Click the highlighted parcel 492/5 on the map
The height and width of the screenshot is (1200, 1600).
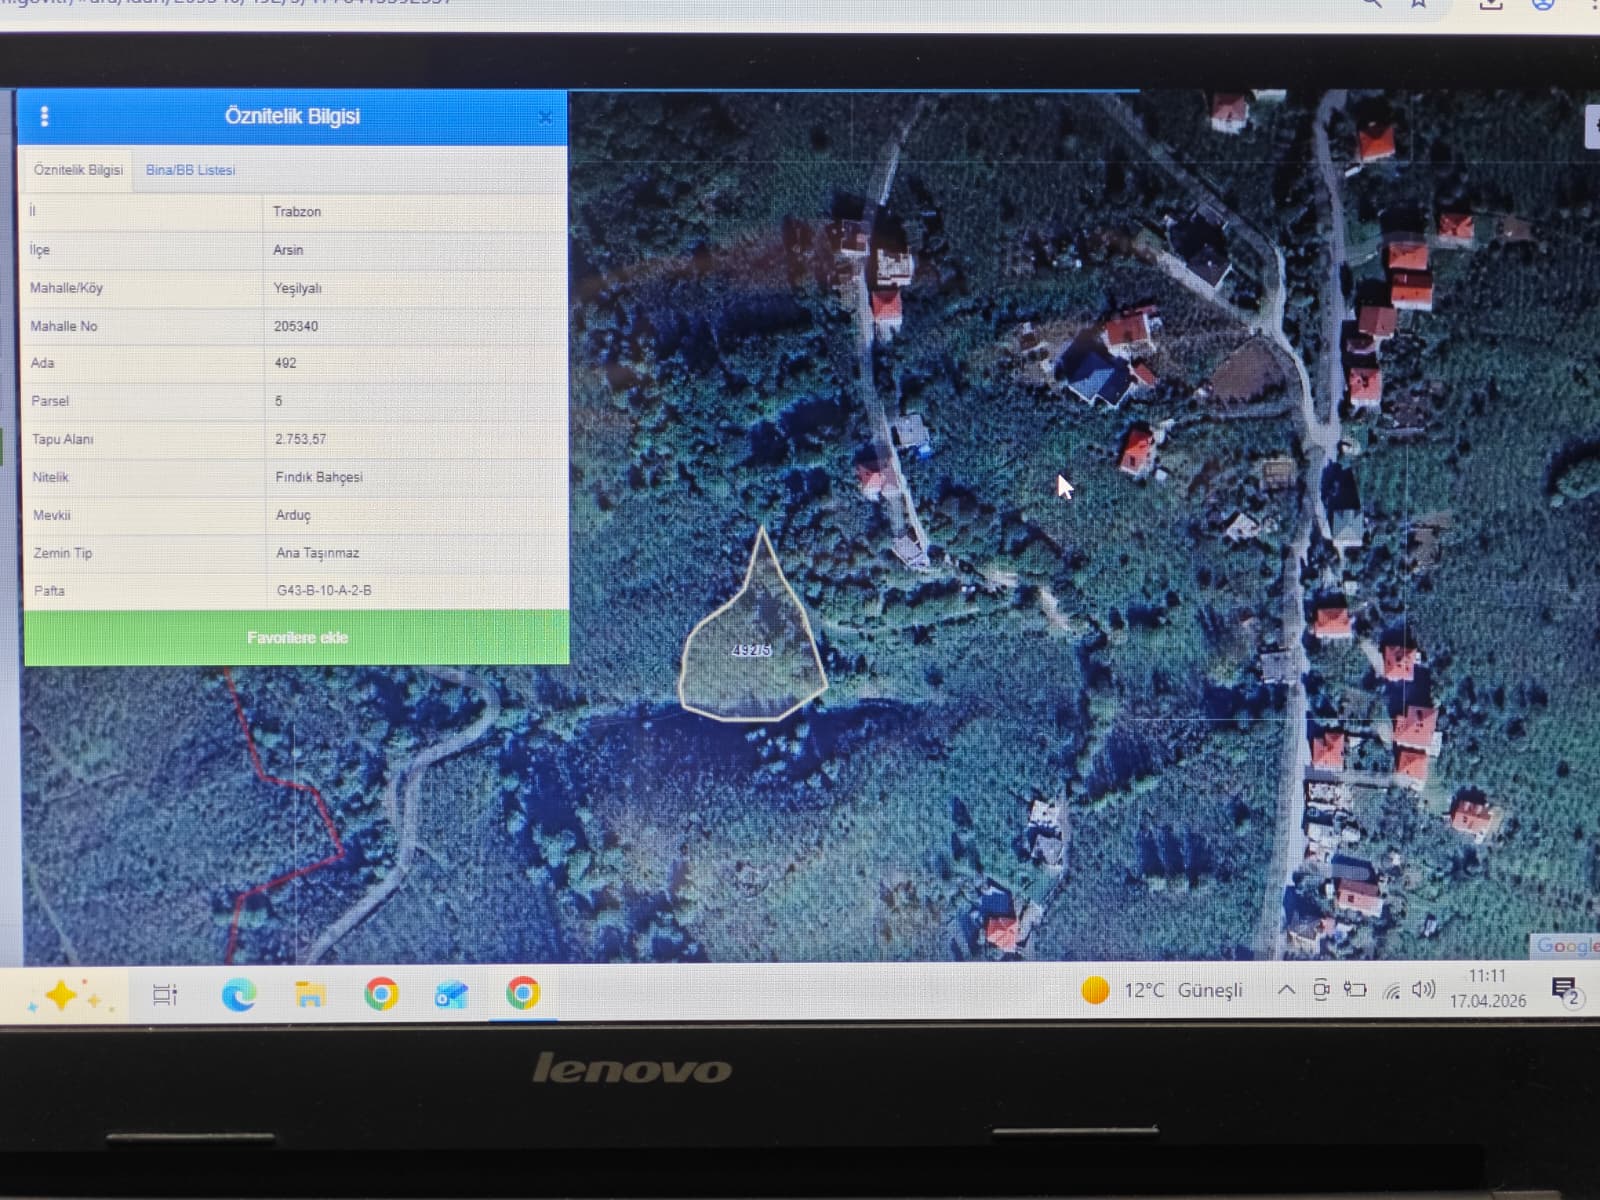[752, 651]
